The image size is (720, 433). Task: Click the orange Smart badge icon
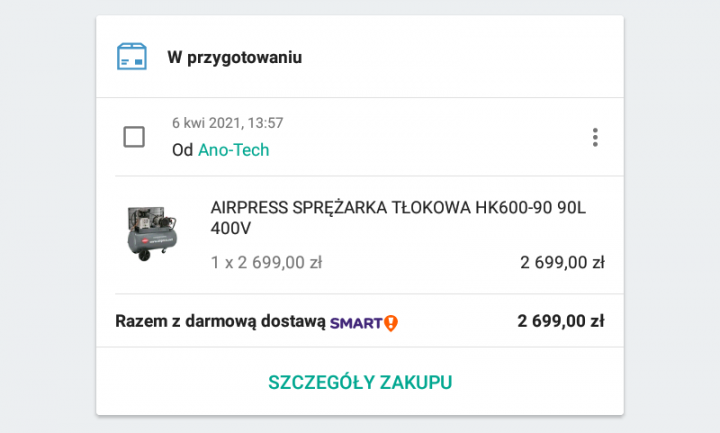pos(391,322)
